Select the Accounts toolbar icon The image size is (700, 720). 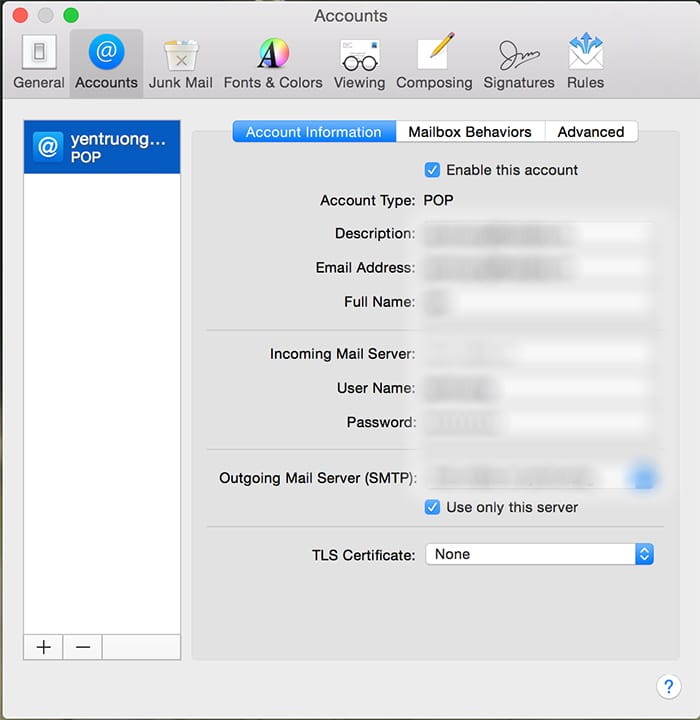point(106,62)
